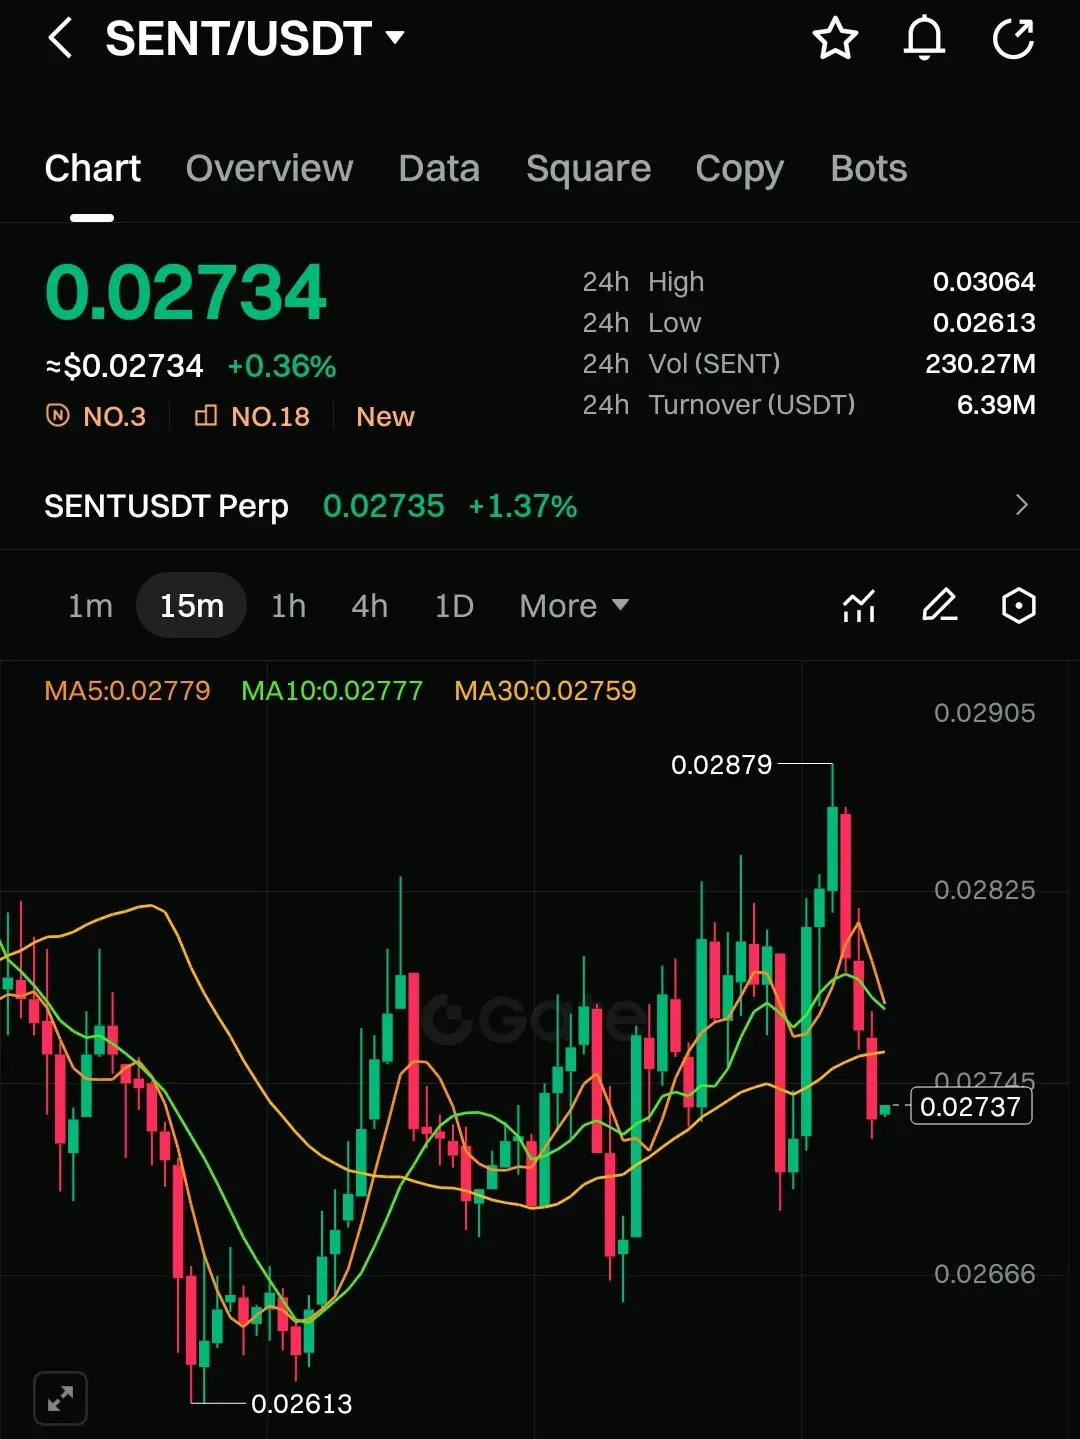Tap the current price tag 0.02737
This screenshot has height=1439, width=1080.
pyautogui.click(x=970, y=1106)
